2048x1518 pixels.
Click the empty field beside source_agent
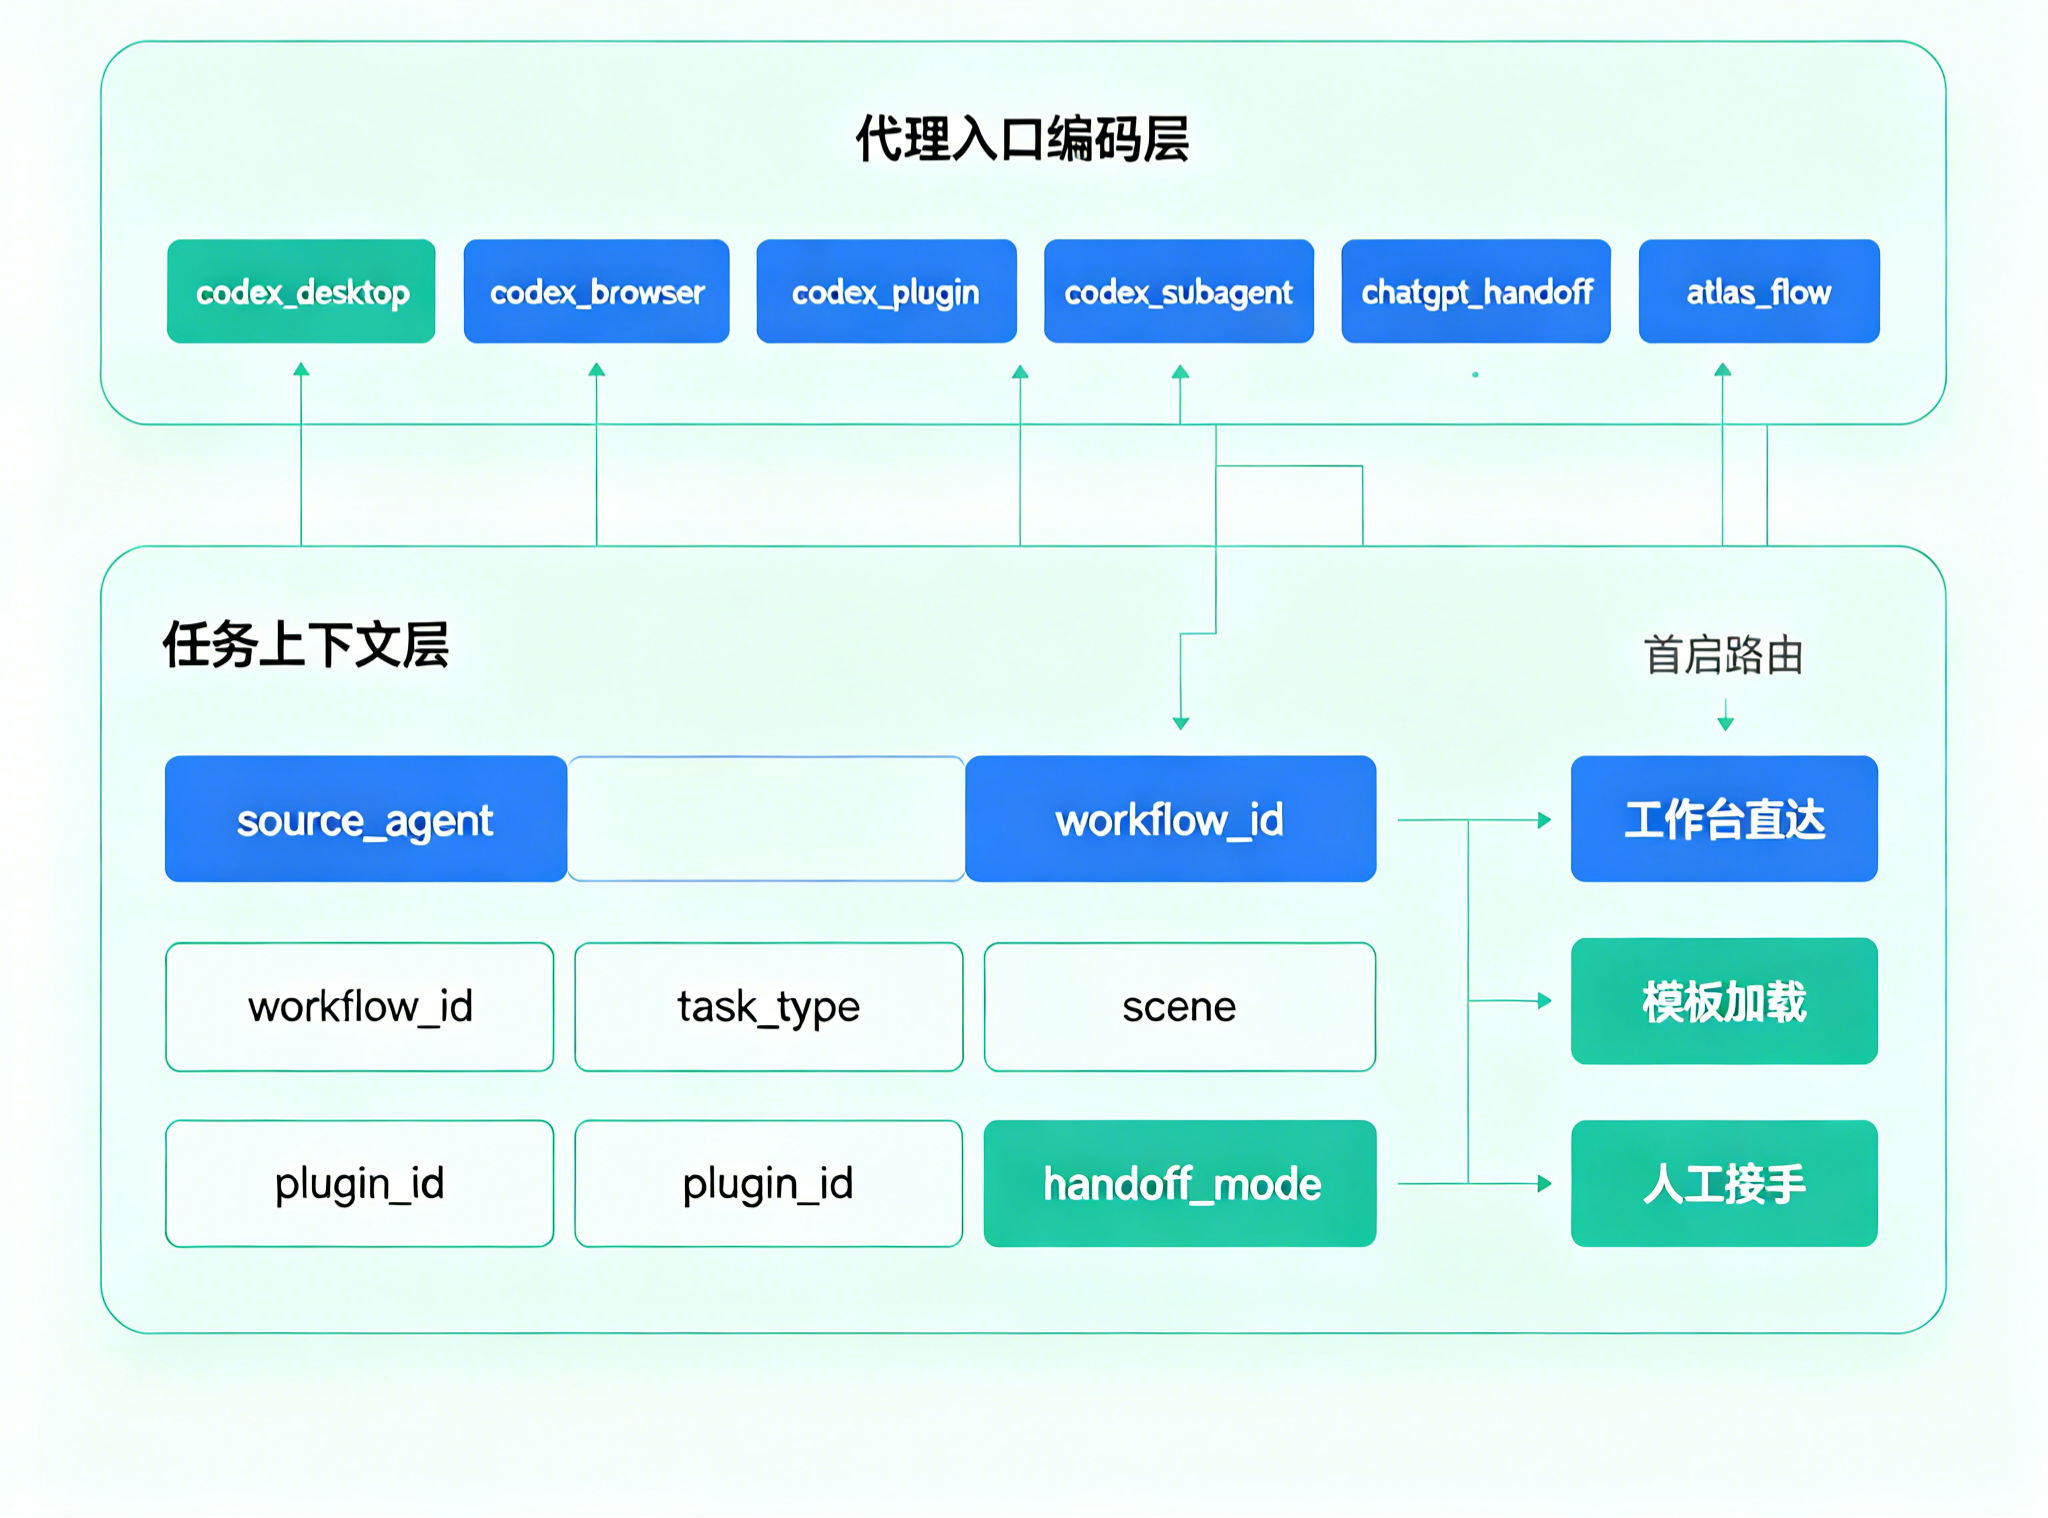766,820
